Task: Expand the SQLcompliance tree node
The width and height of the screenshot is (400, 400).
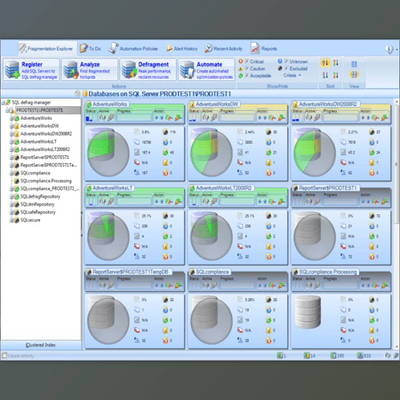Action: 11,173
